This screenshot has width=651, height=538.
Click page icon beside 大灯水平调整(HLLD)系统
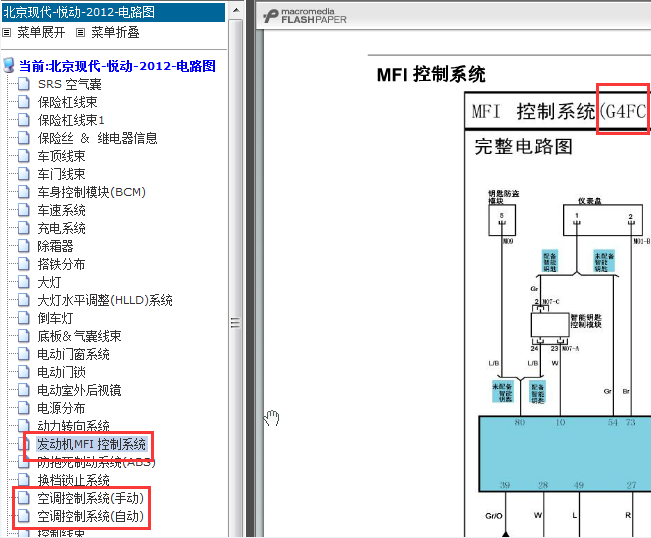(x=24, y=300)
